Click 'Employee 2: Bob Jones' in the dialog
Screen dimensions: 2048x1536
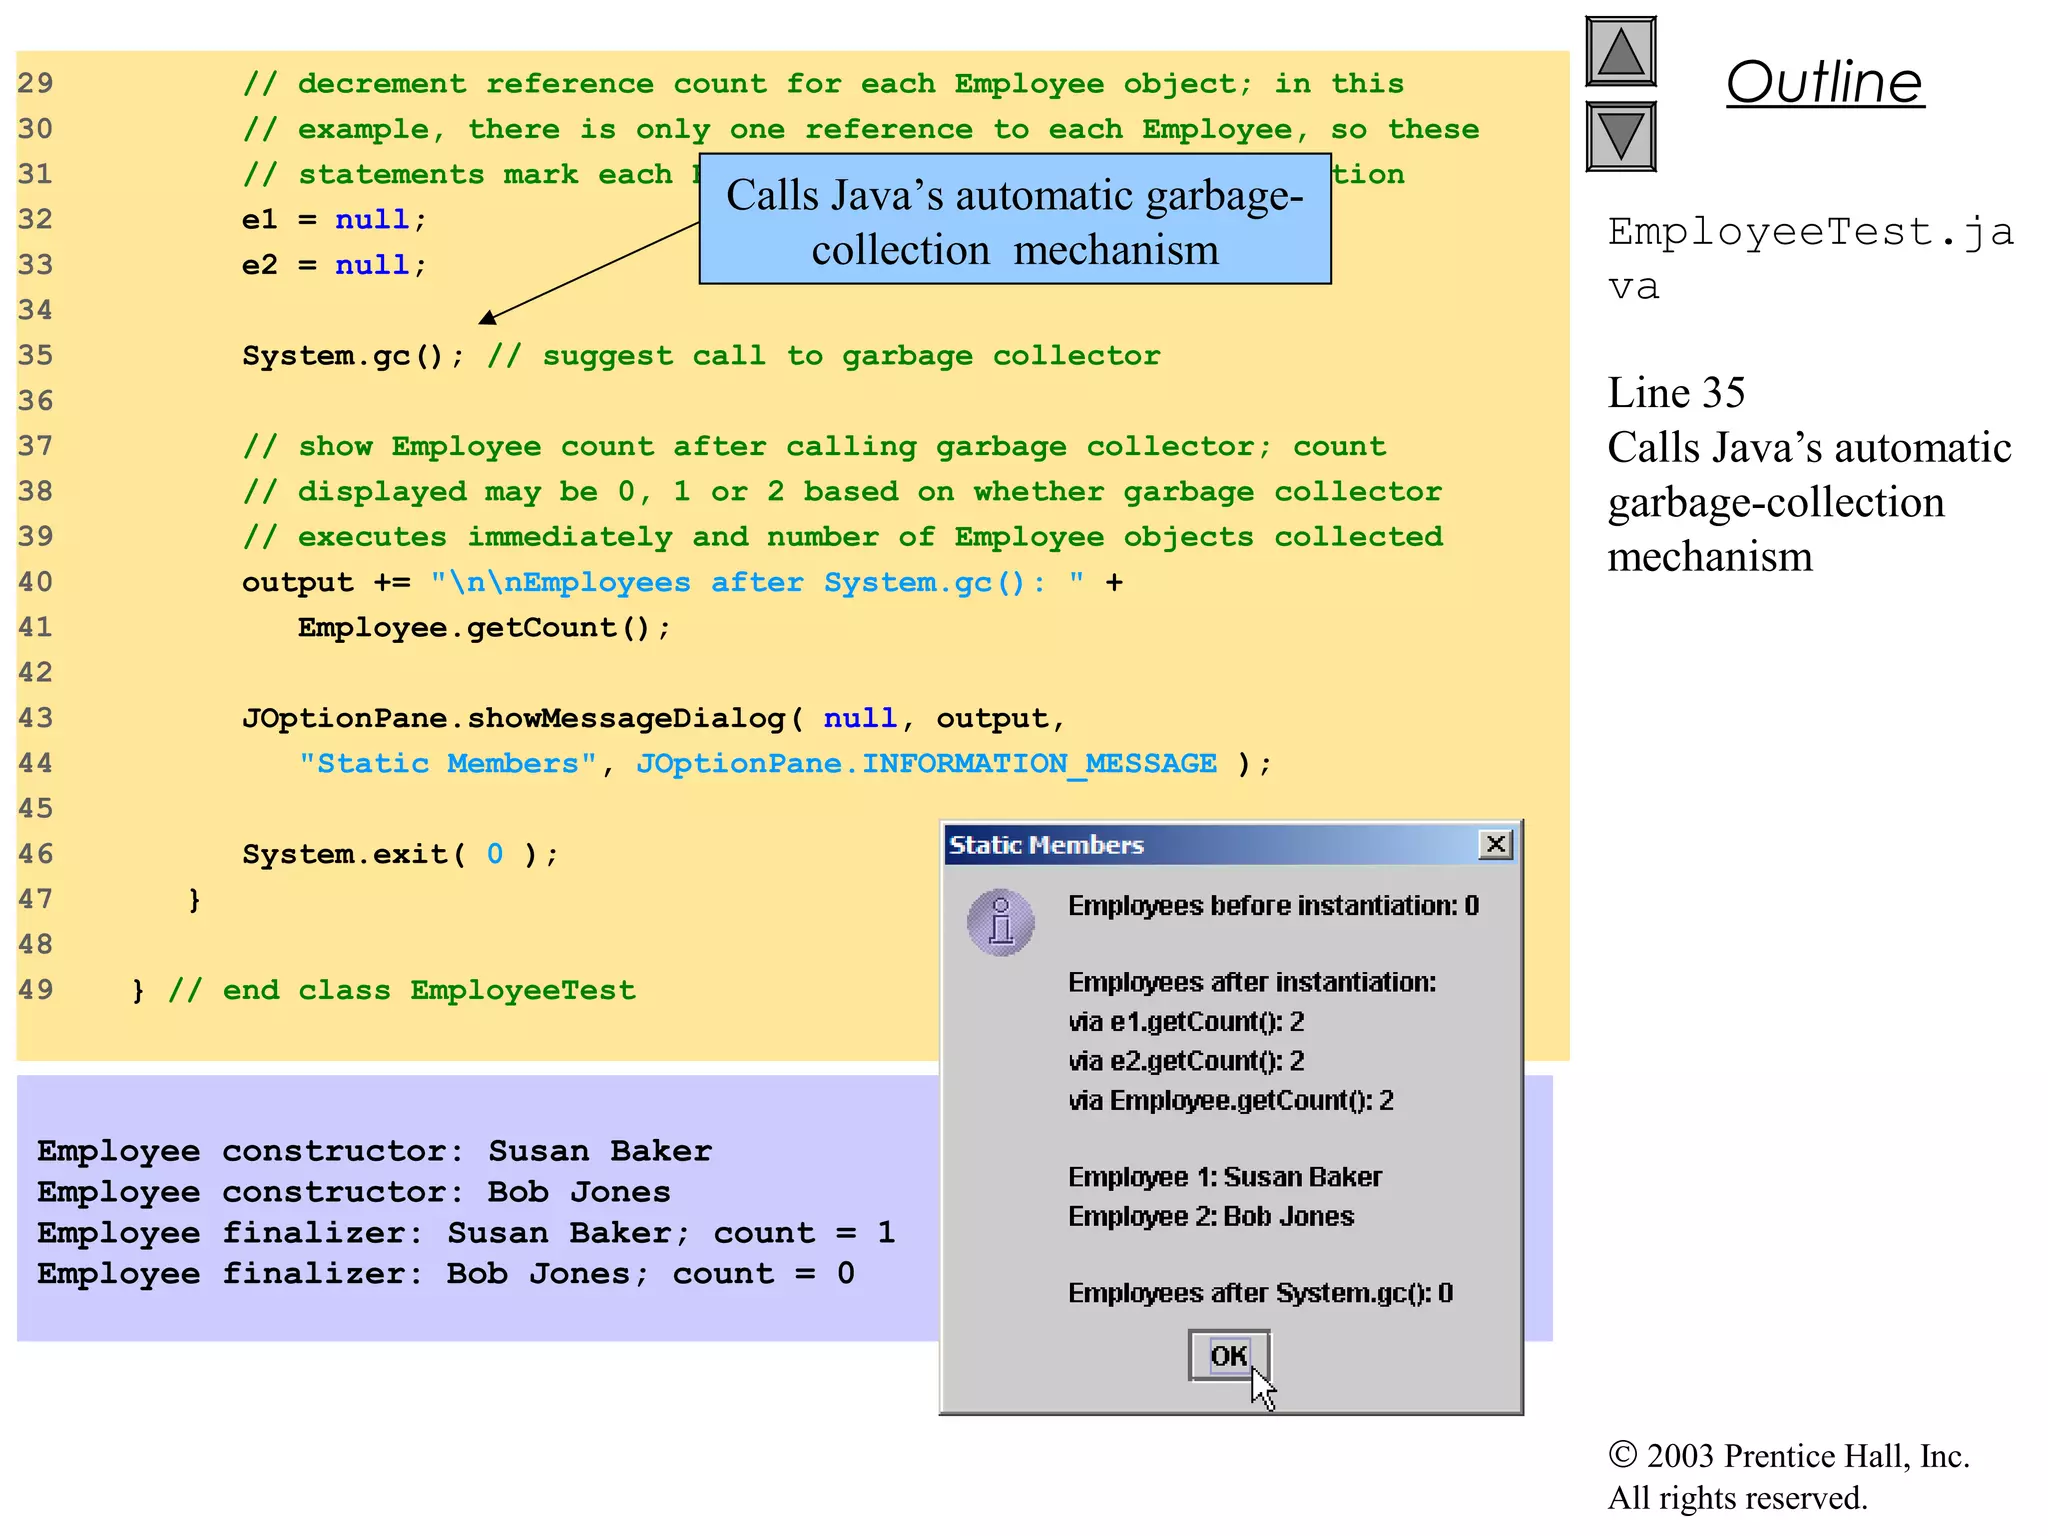coord(1211,1217)
